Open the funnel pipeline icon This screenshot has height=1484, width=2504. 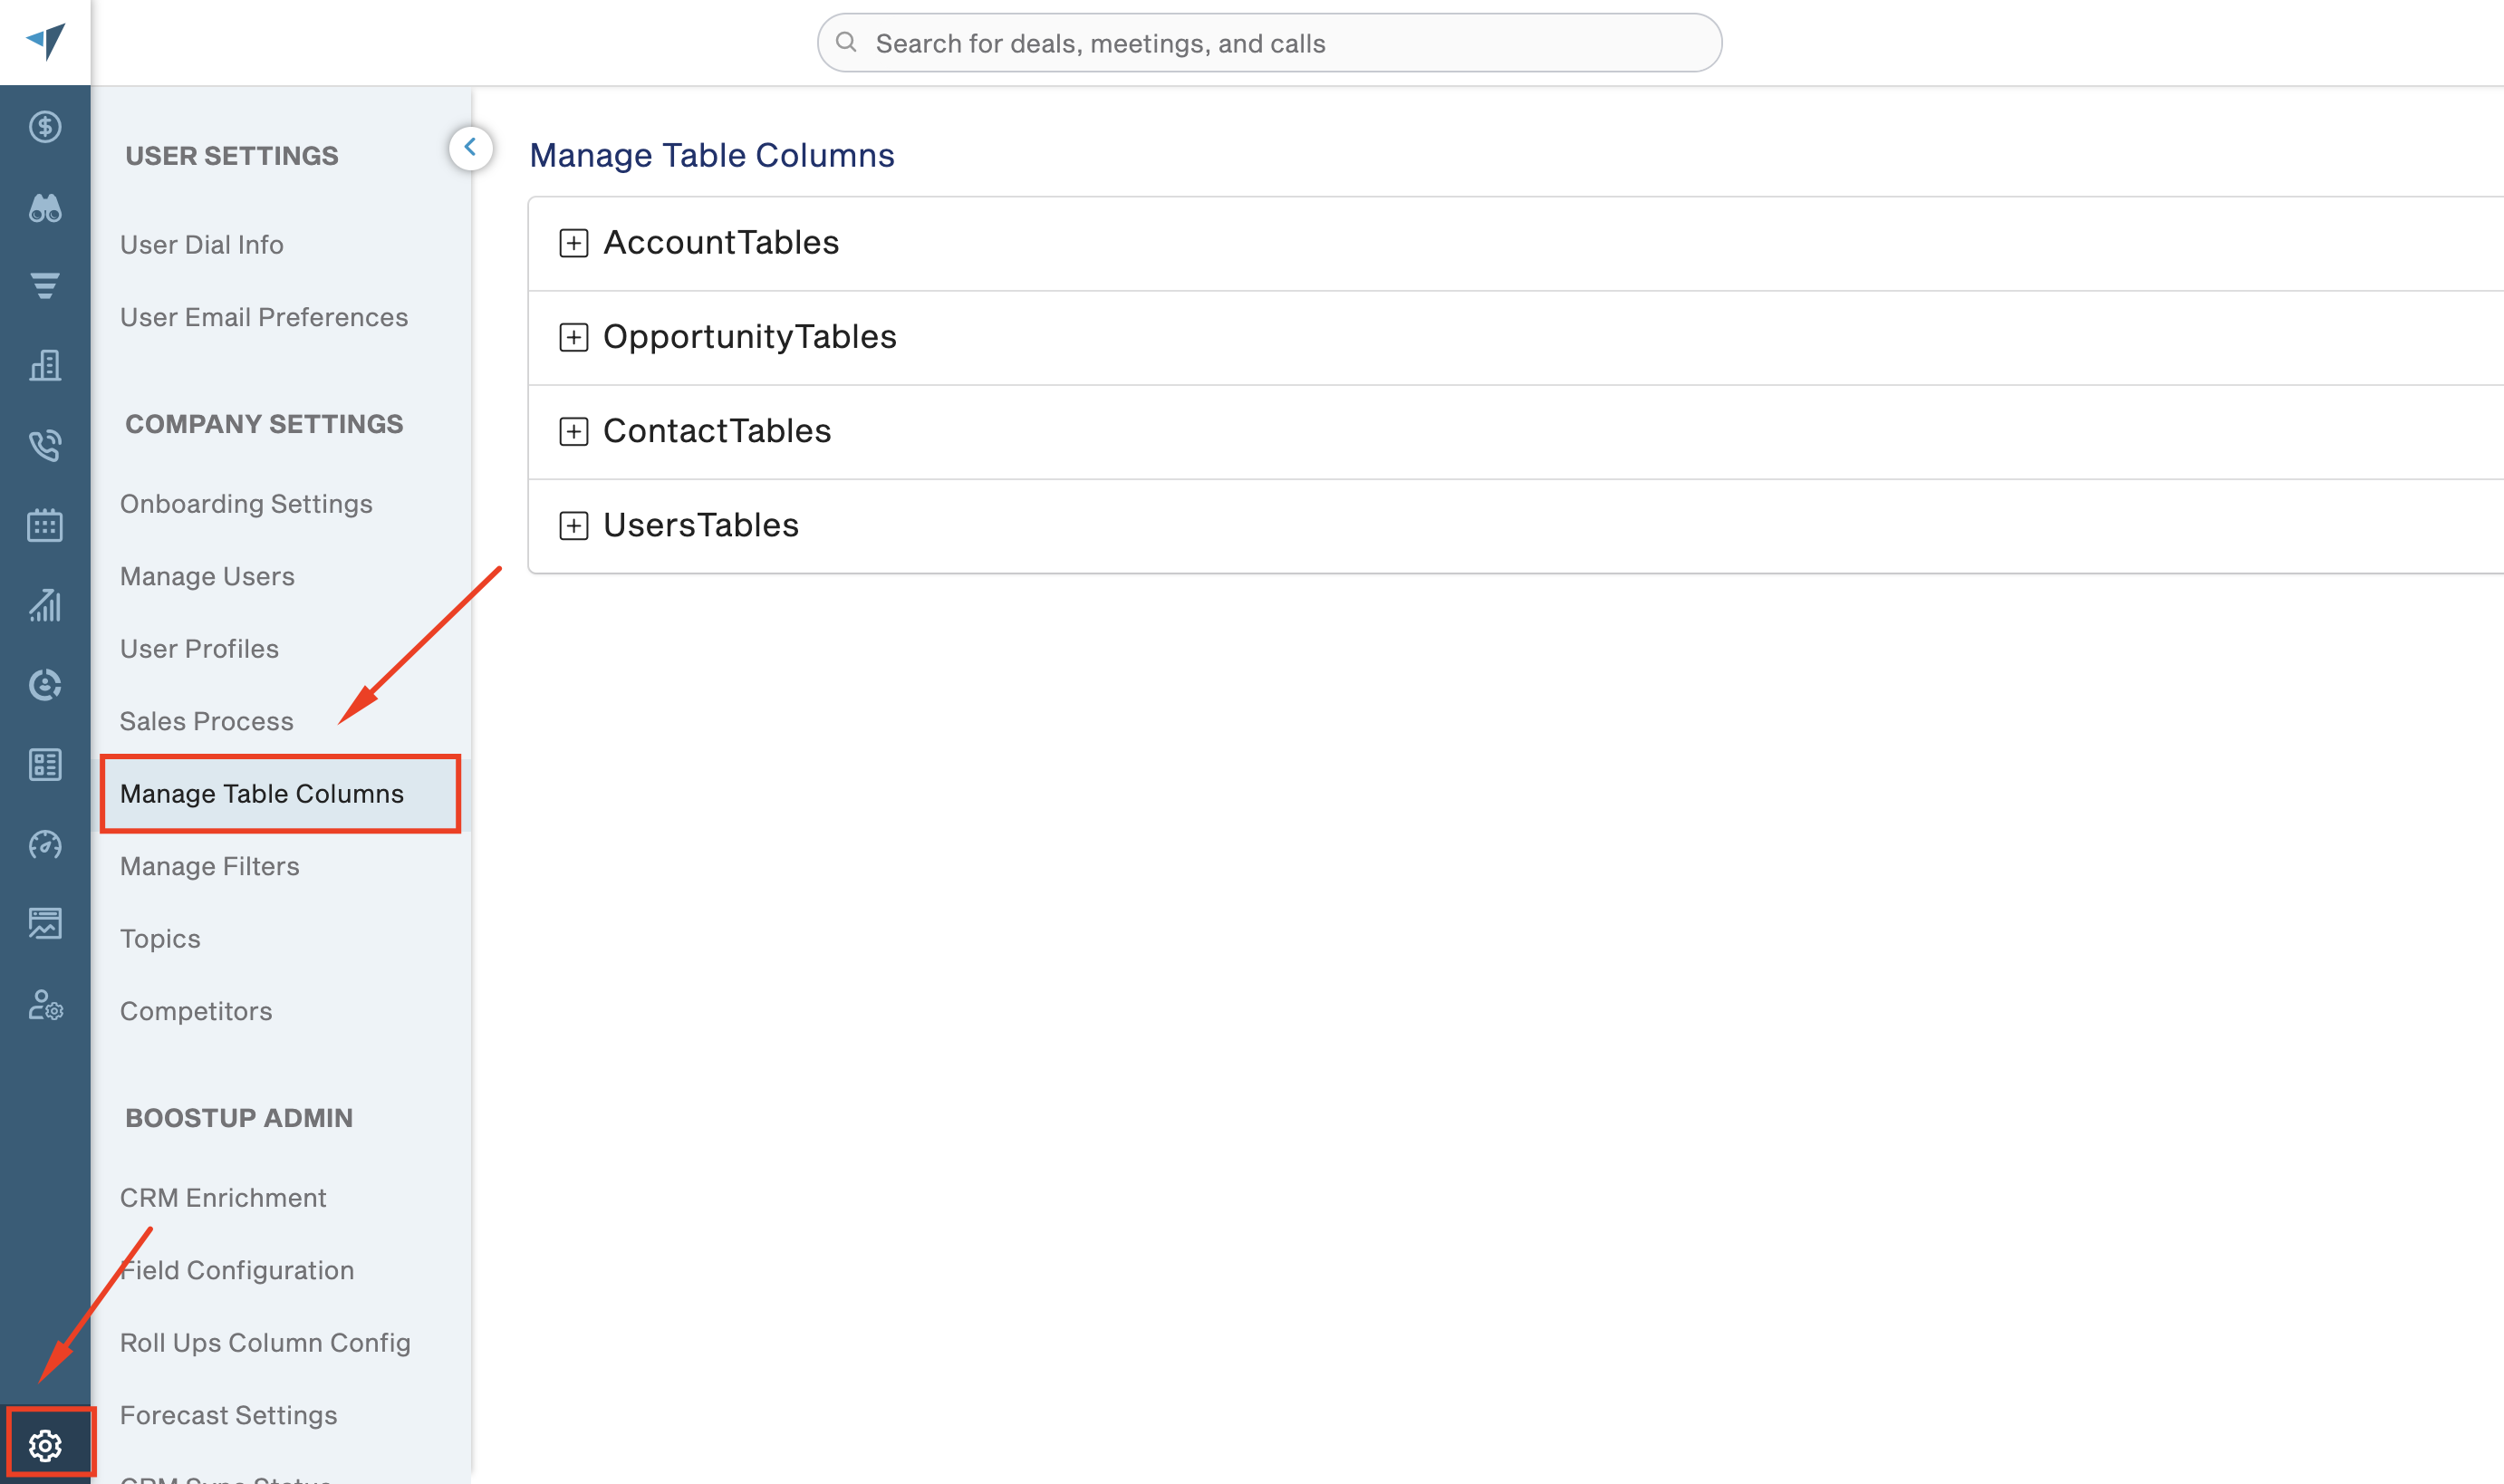45,286
